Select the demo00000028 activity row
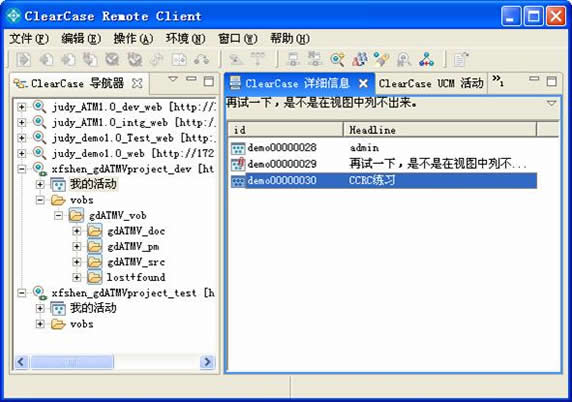572x402 pixels. (383, 148)
